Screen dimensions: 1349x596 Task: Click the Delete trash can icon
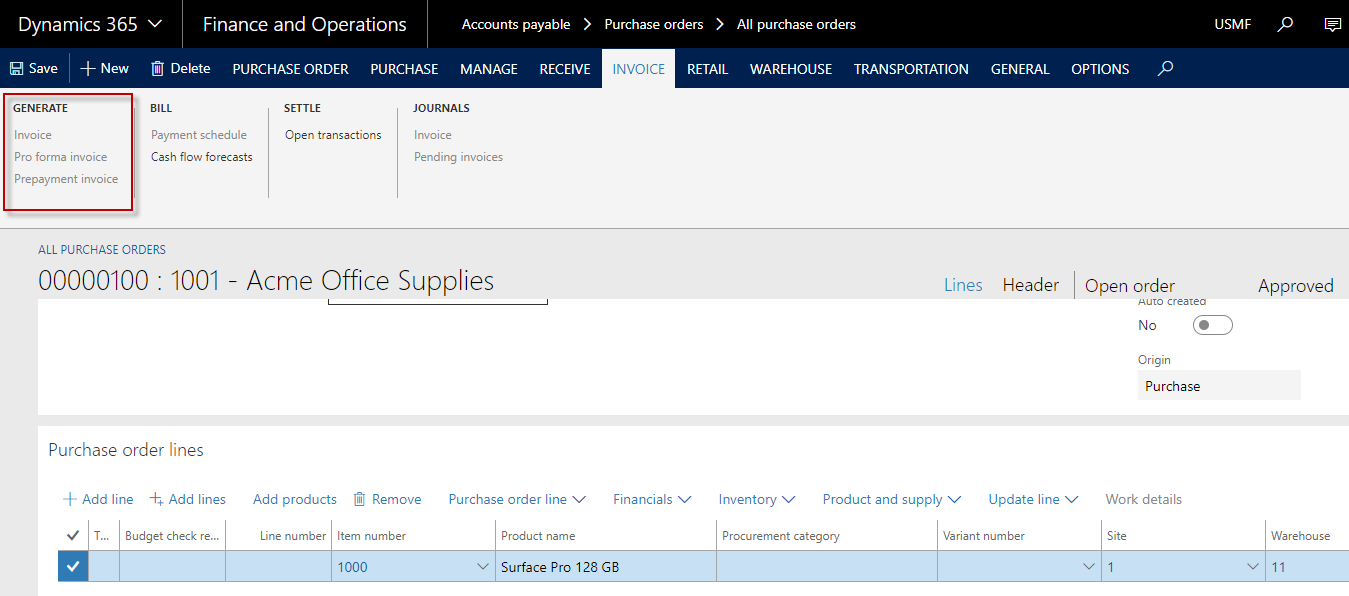click(x=158, y=69)
